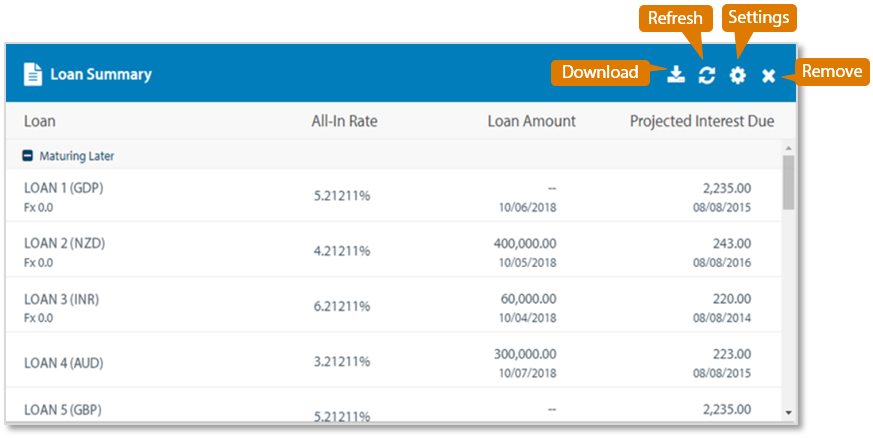Click the Loan Amount column header
Image resolution: width=873 pixels, height=438 pixels.
(x=531, y=121)
